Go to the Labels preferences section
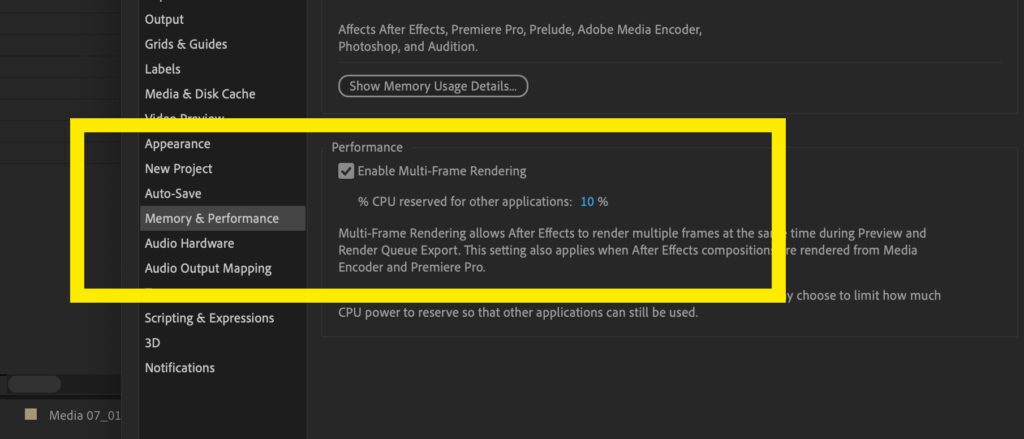 [x=163, y=69]
